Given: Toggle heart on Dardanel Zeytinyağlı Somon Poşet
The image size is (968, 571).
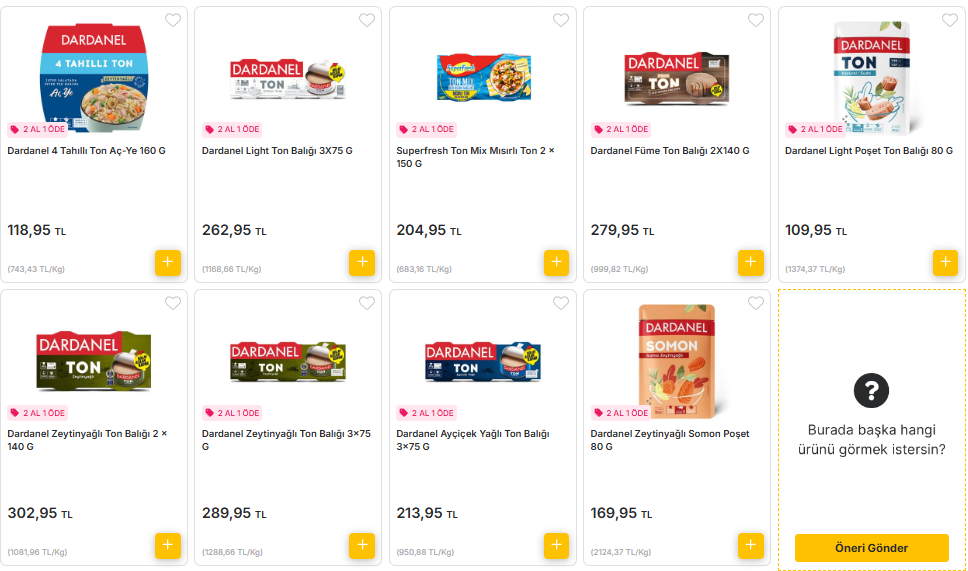Looking at the screenshot, I should (755, 304).
